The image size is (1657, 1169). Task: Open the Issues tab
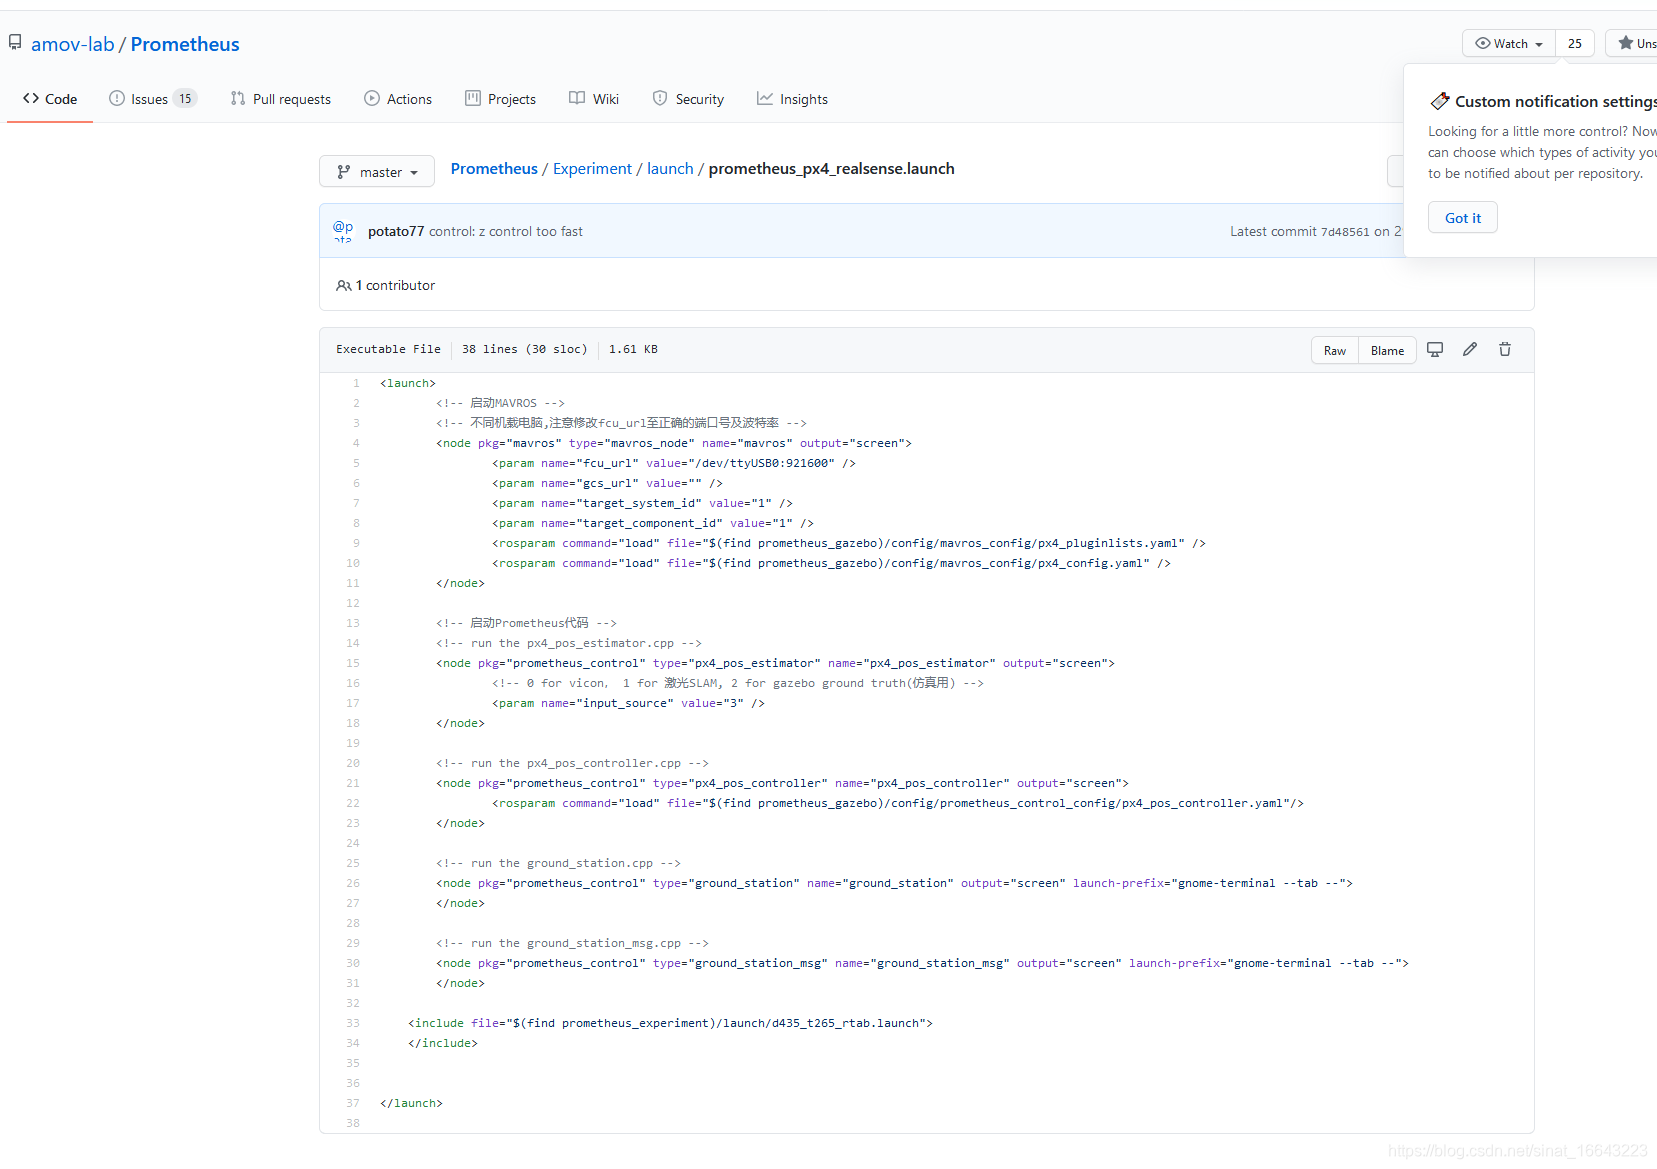click(153, 99)
